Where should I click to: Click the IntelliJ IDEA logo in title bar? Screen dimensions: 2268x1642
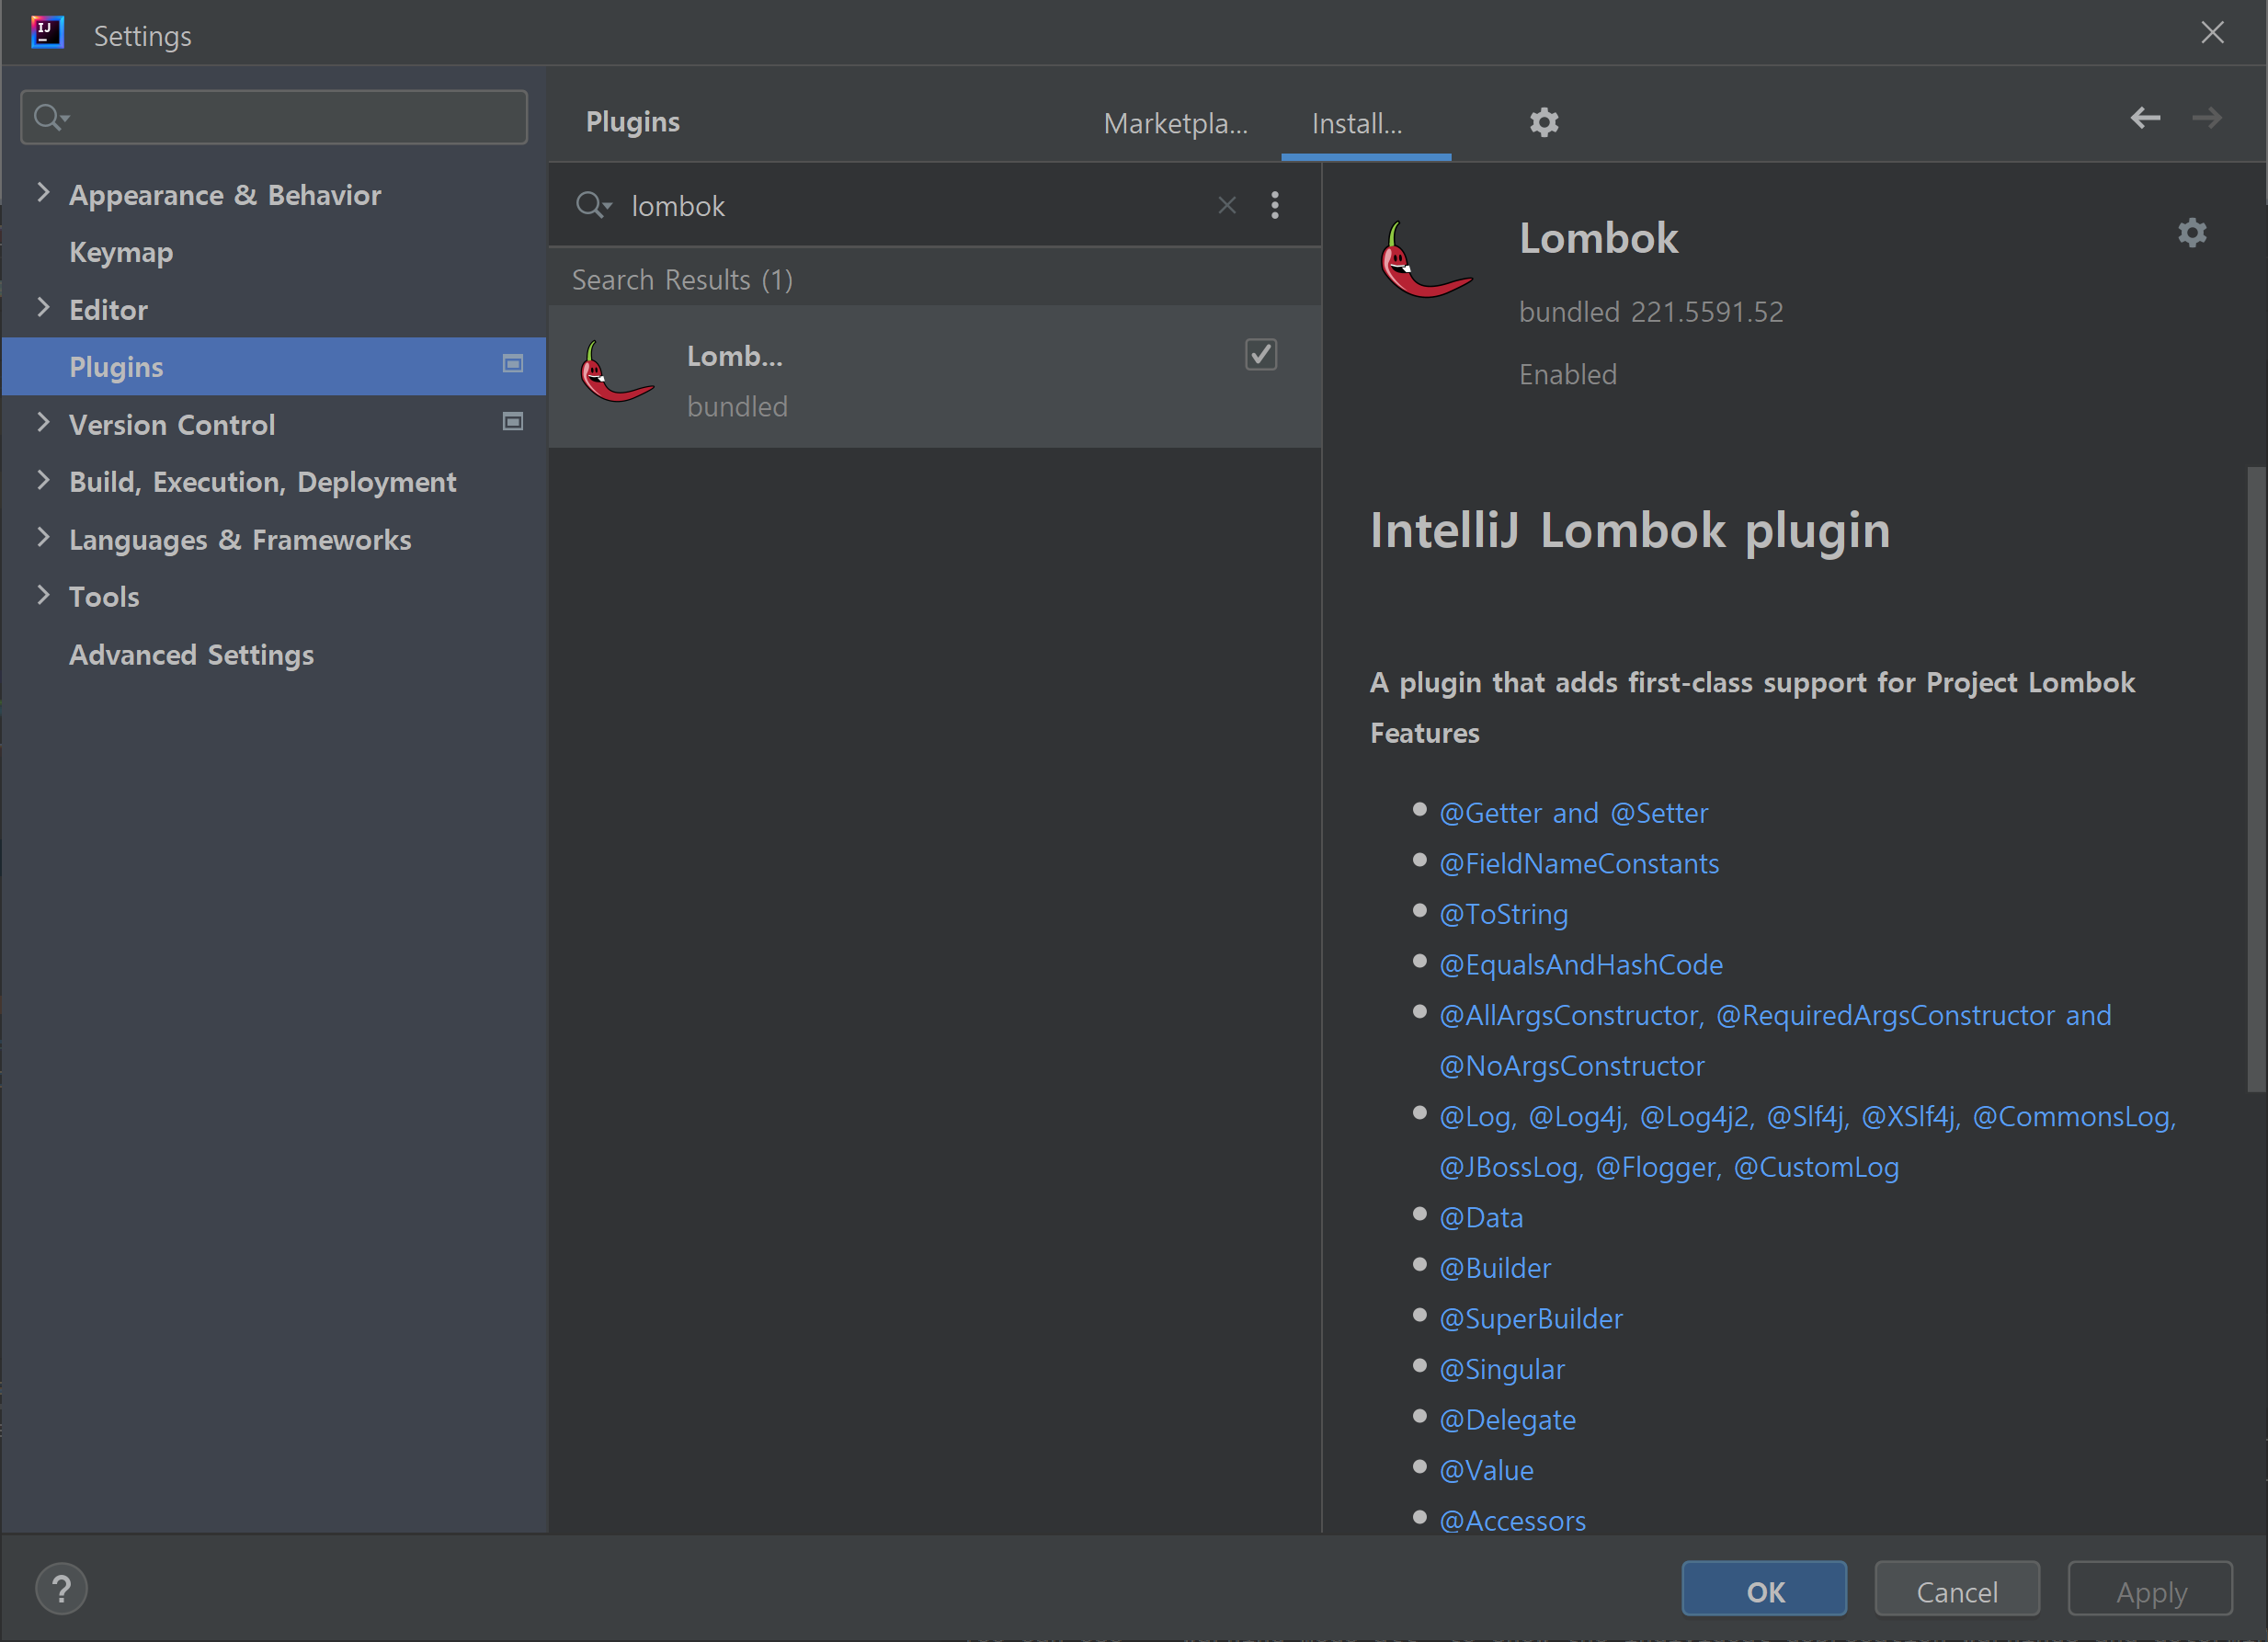pyautogui.click(x=46, y=32)
